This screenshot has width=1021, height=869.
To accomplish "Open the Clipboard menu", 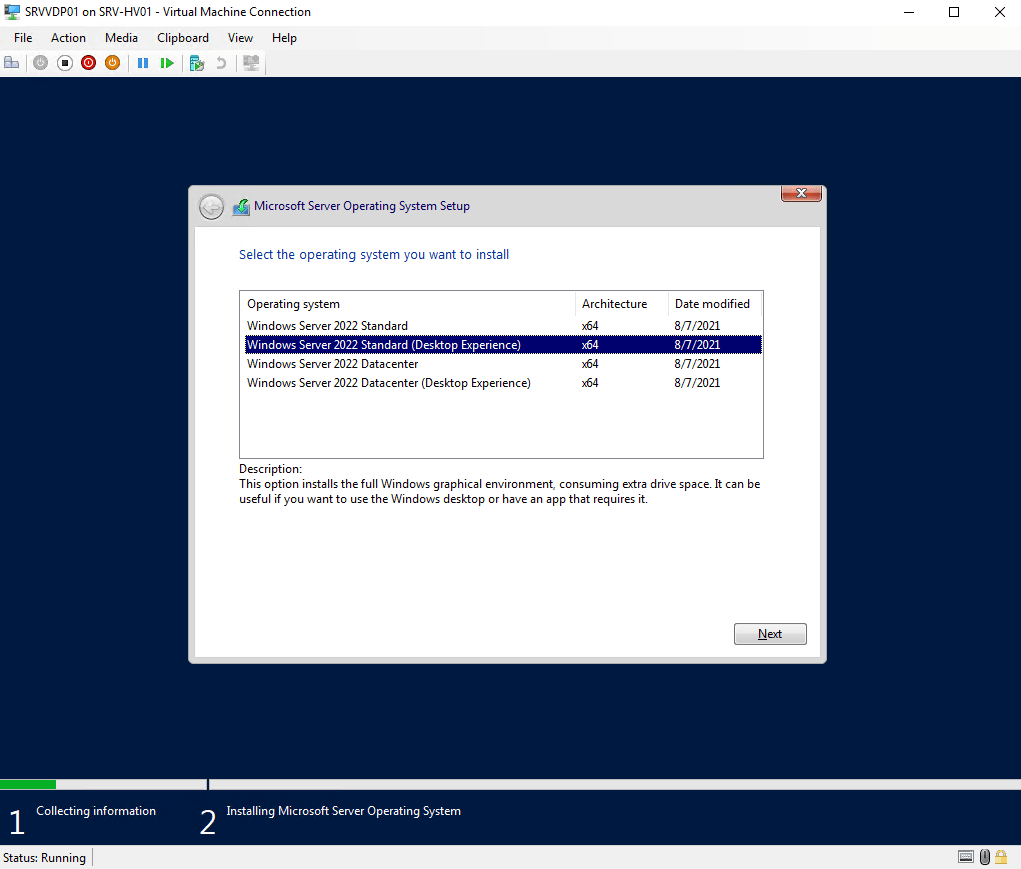I will [x=183, y=38].
